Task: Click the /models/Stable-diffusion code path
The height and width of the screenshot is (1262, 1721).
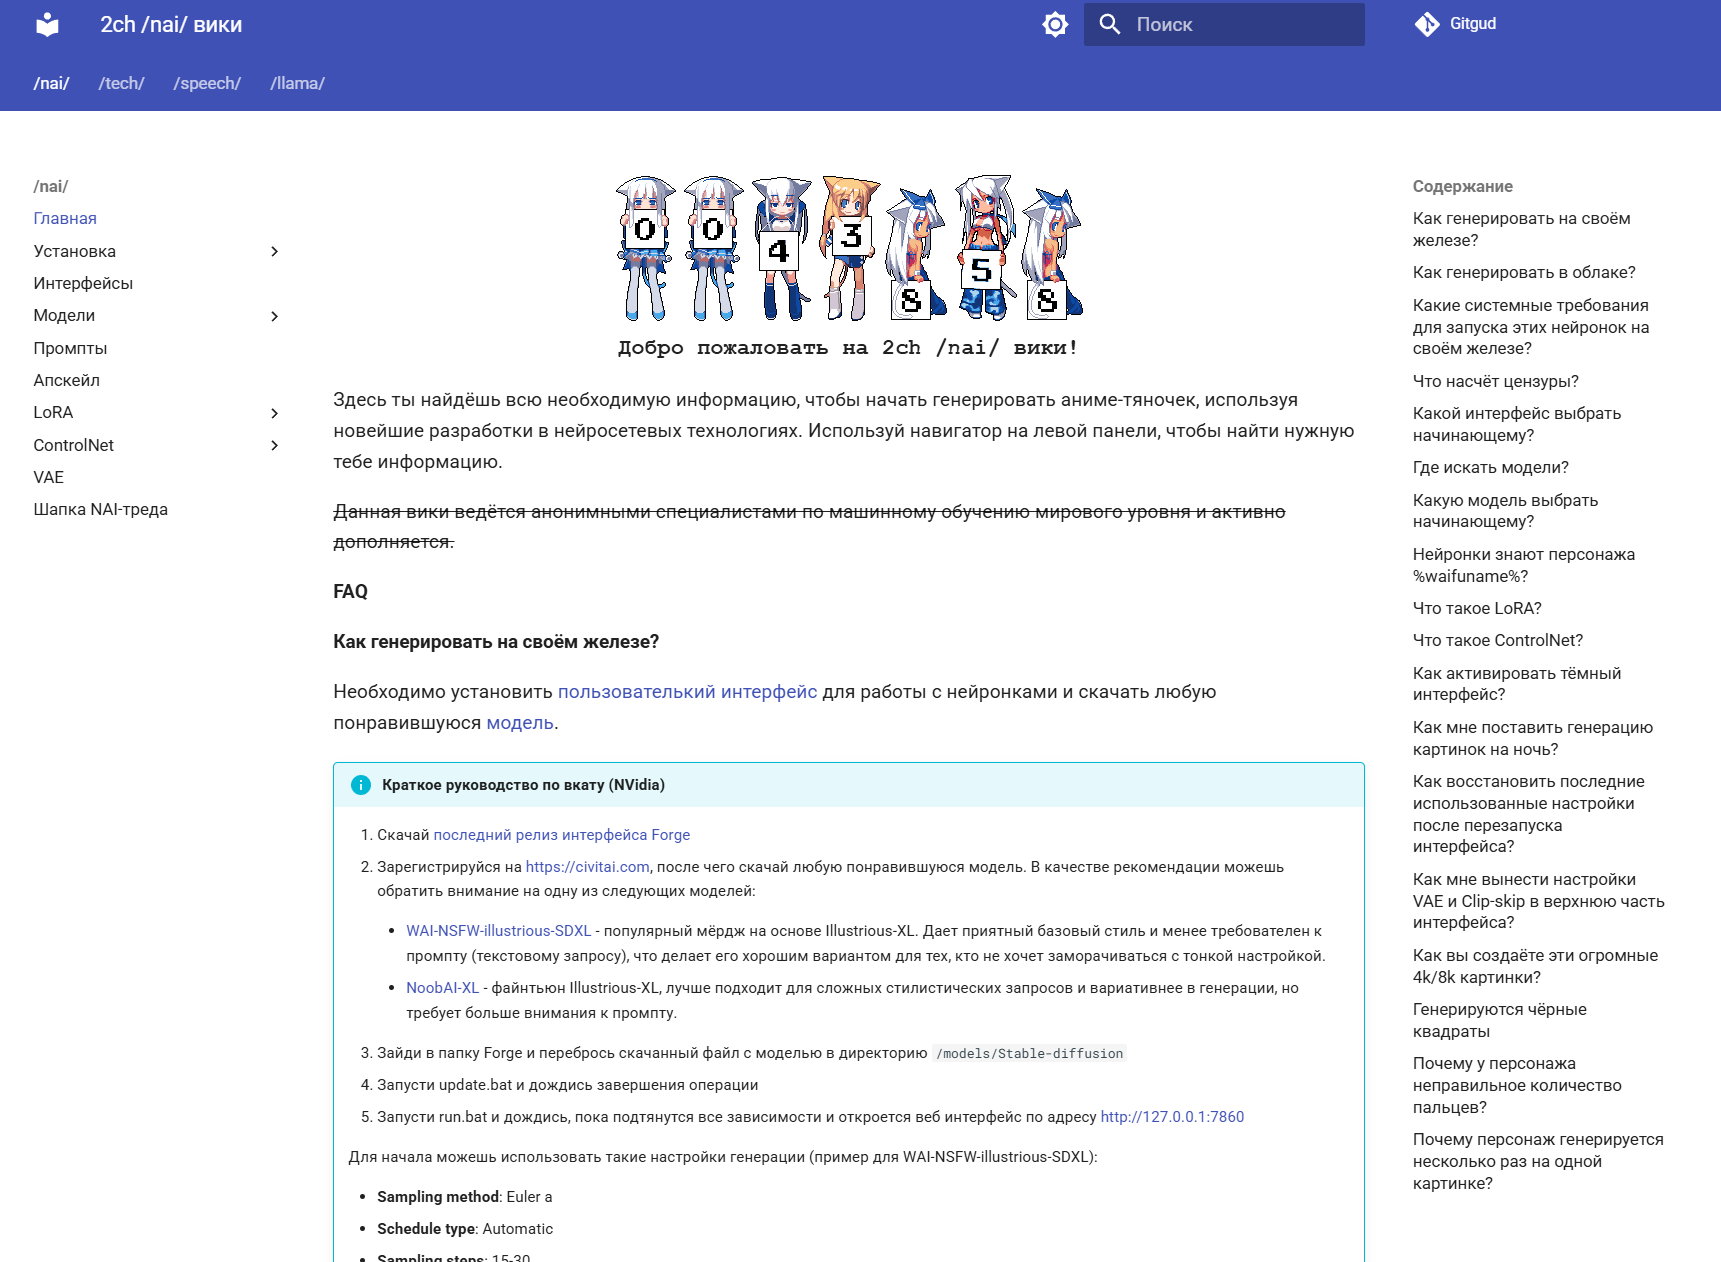Action: coord(1030,1053)
